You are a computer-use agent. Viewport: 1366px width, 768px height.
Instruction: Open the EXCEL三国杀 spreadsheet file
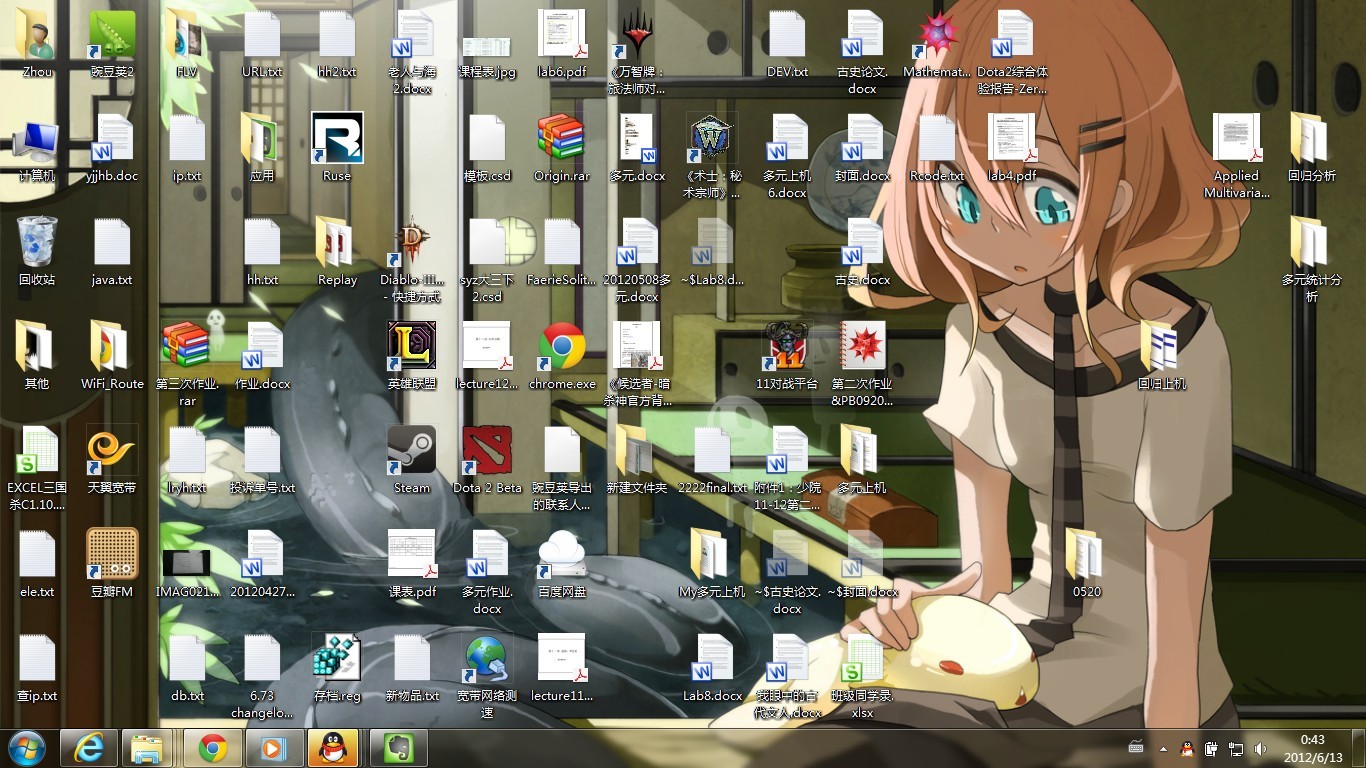click(x=37, y=450)
